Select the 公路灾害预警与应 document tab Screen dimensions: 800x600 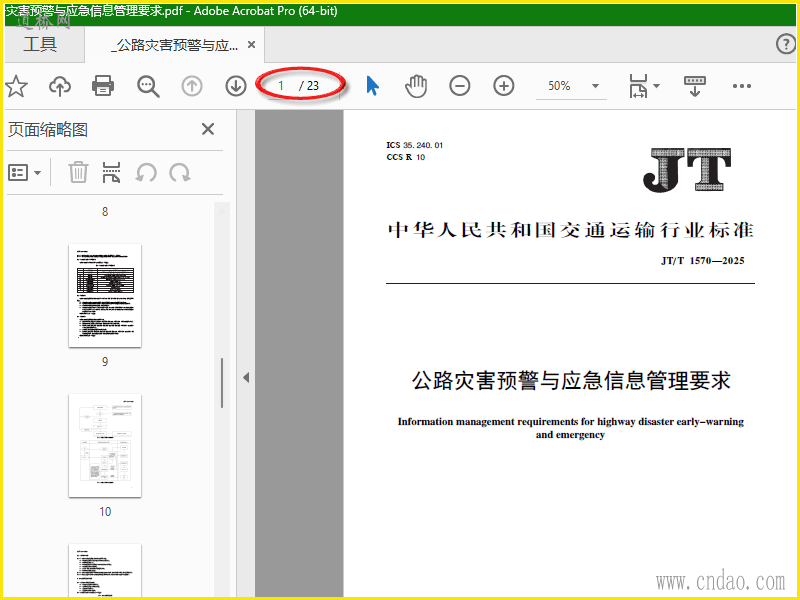point(175,45)
